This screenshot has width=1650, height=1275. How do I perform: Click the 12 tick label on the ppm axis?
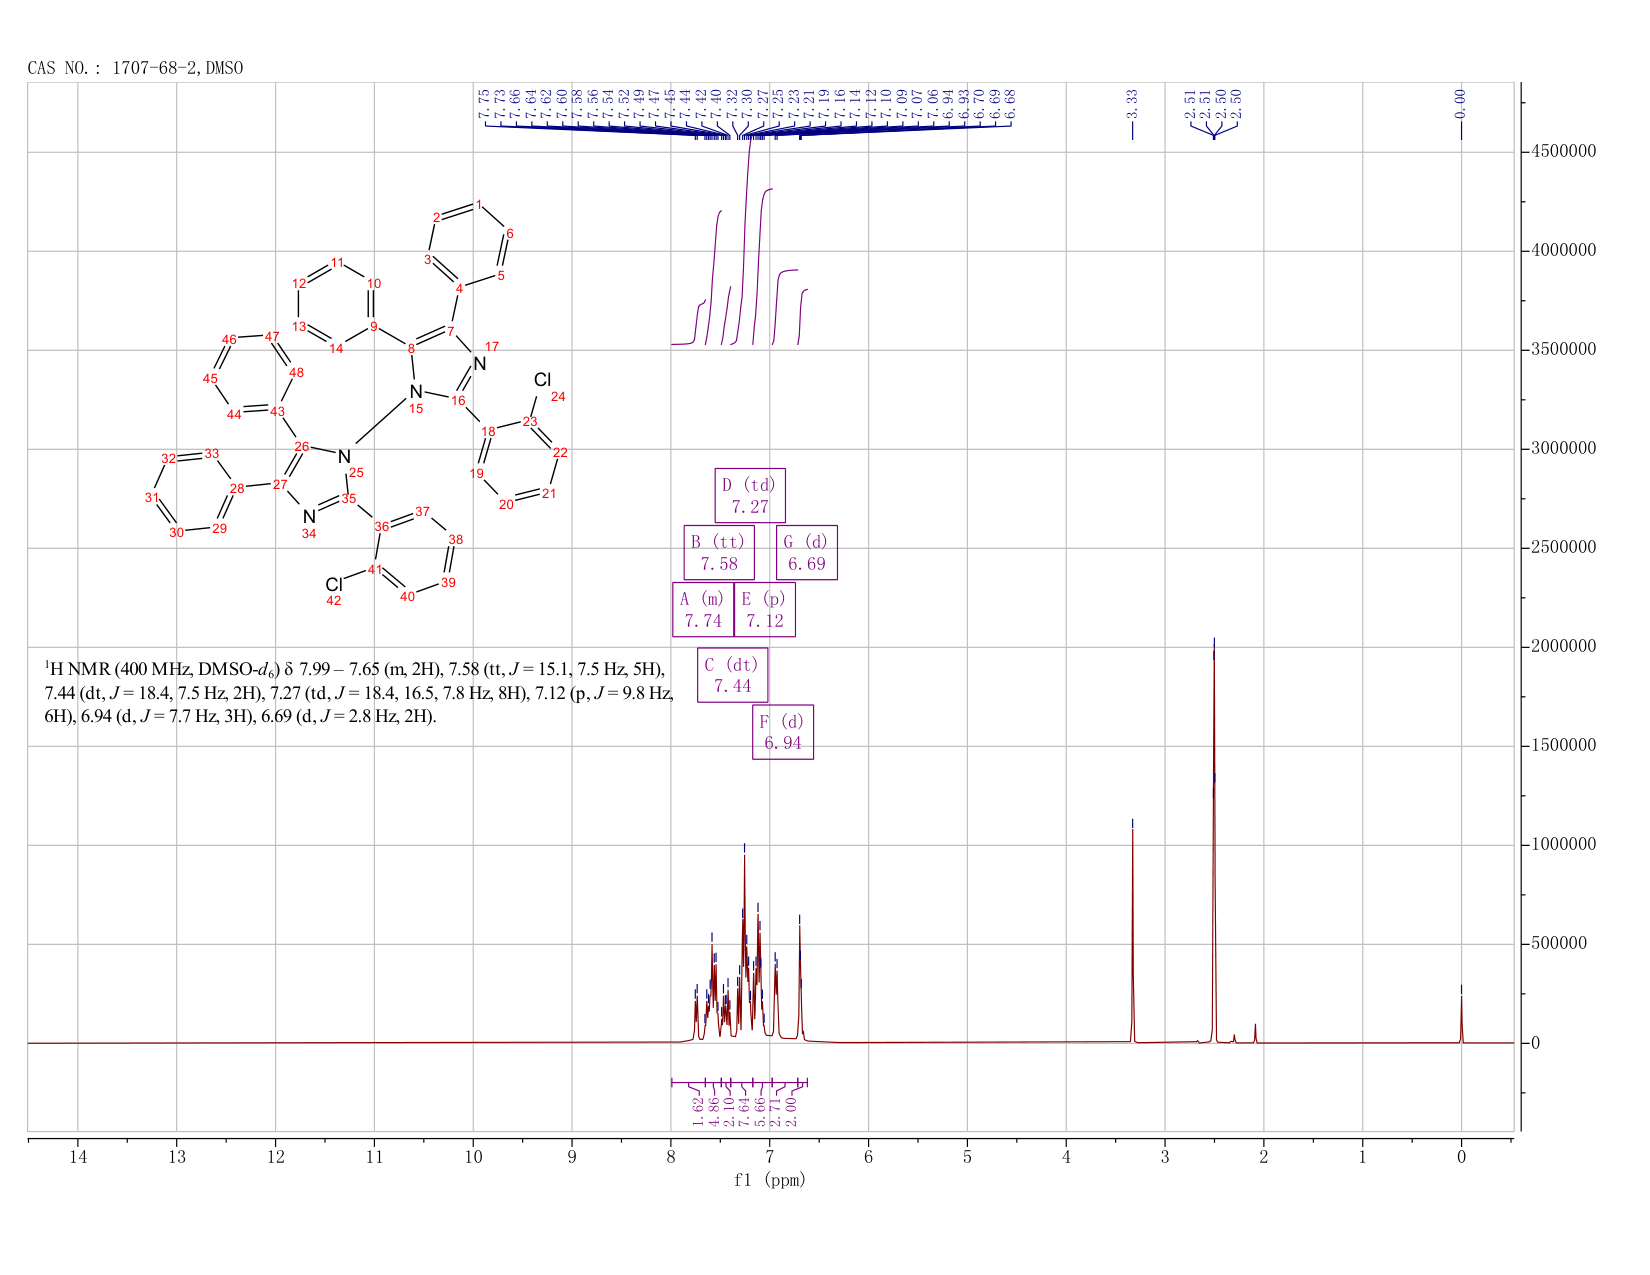pos(276,1157)
